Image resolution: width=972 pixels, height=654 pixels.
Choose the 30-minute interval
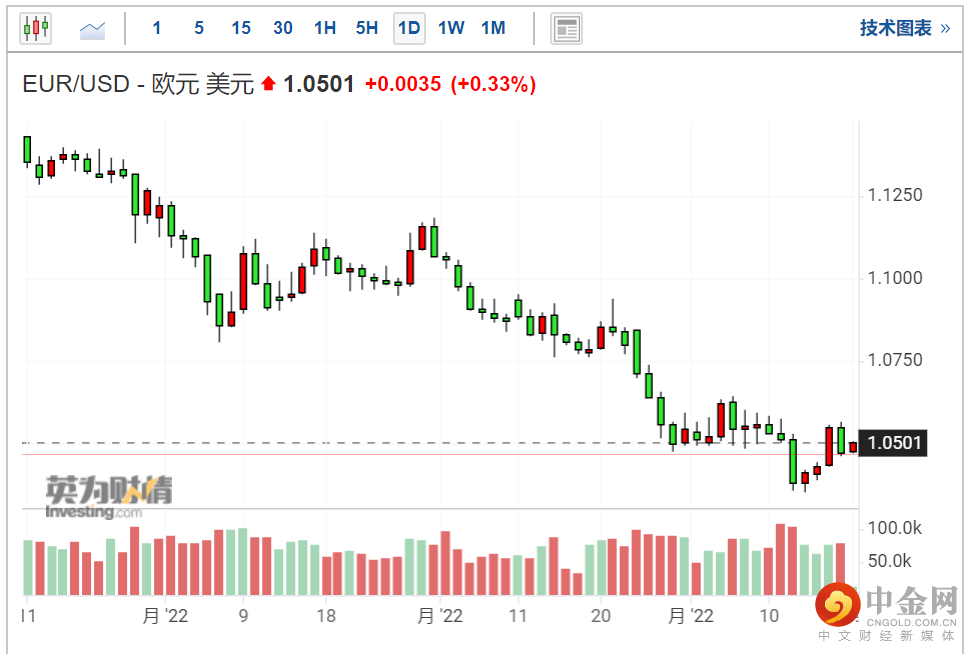point(283,28)
